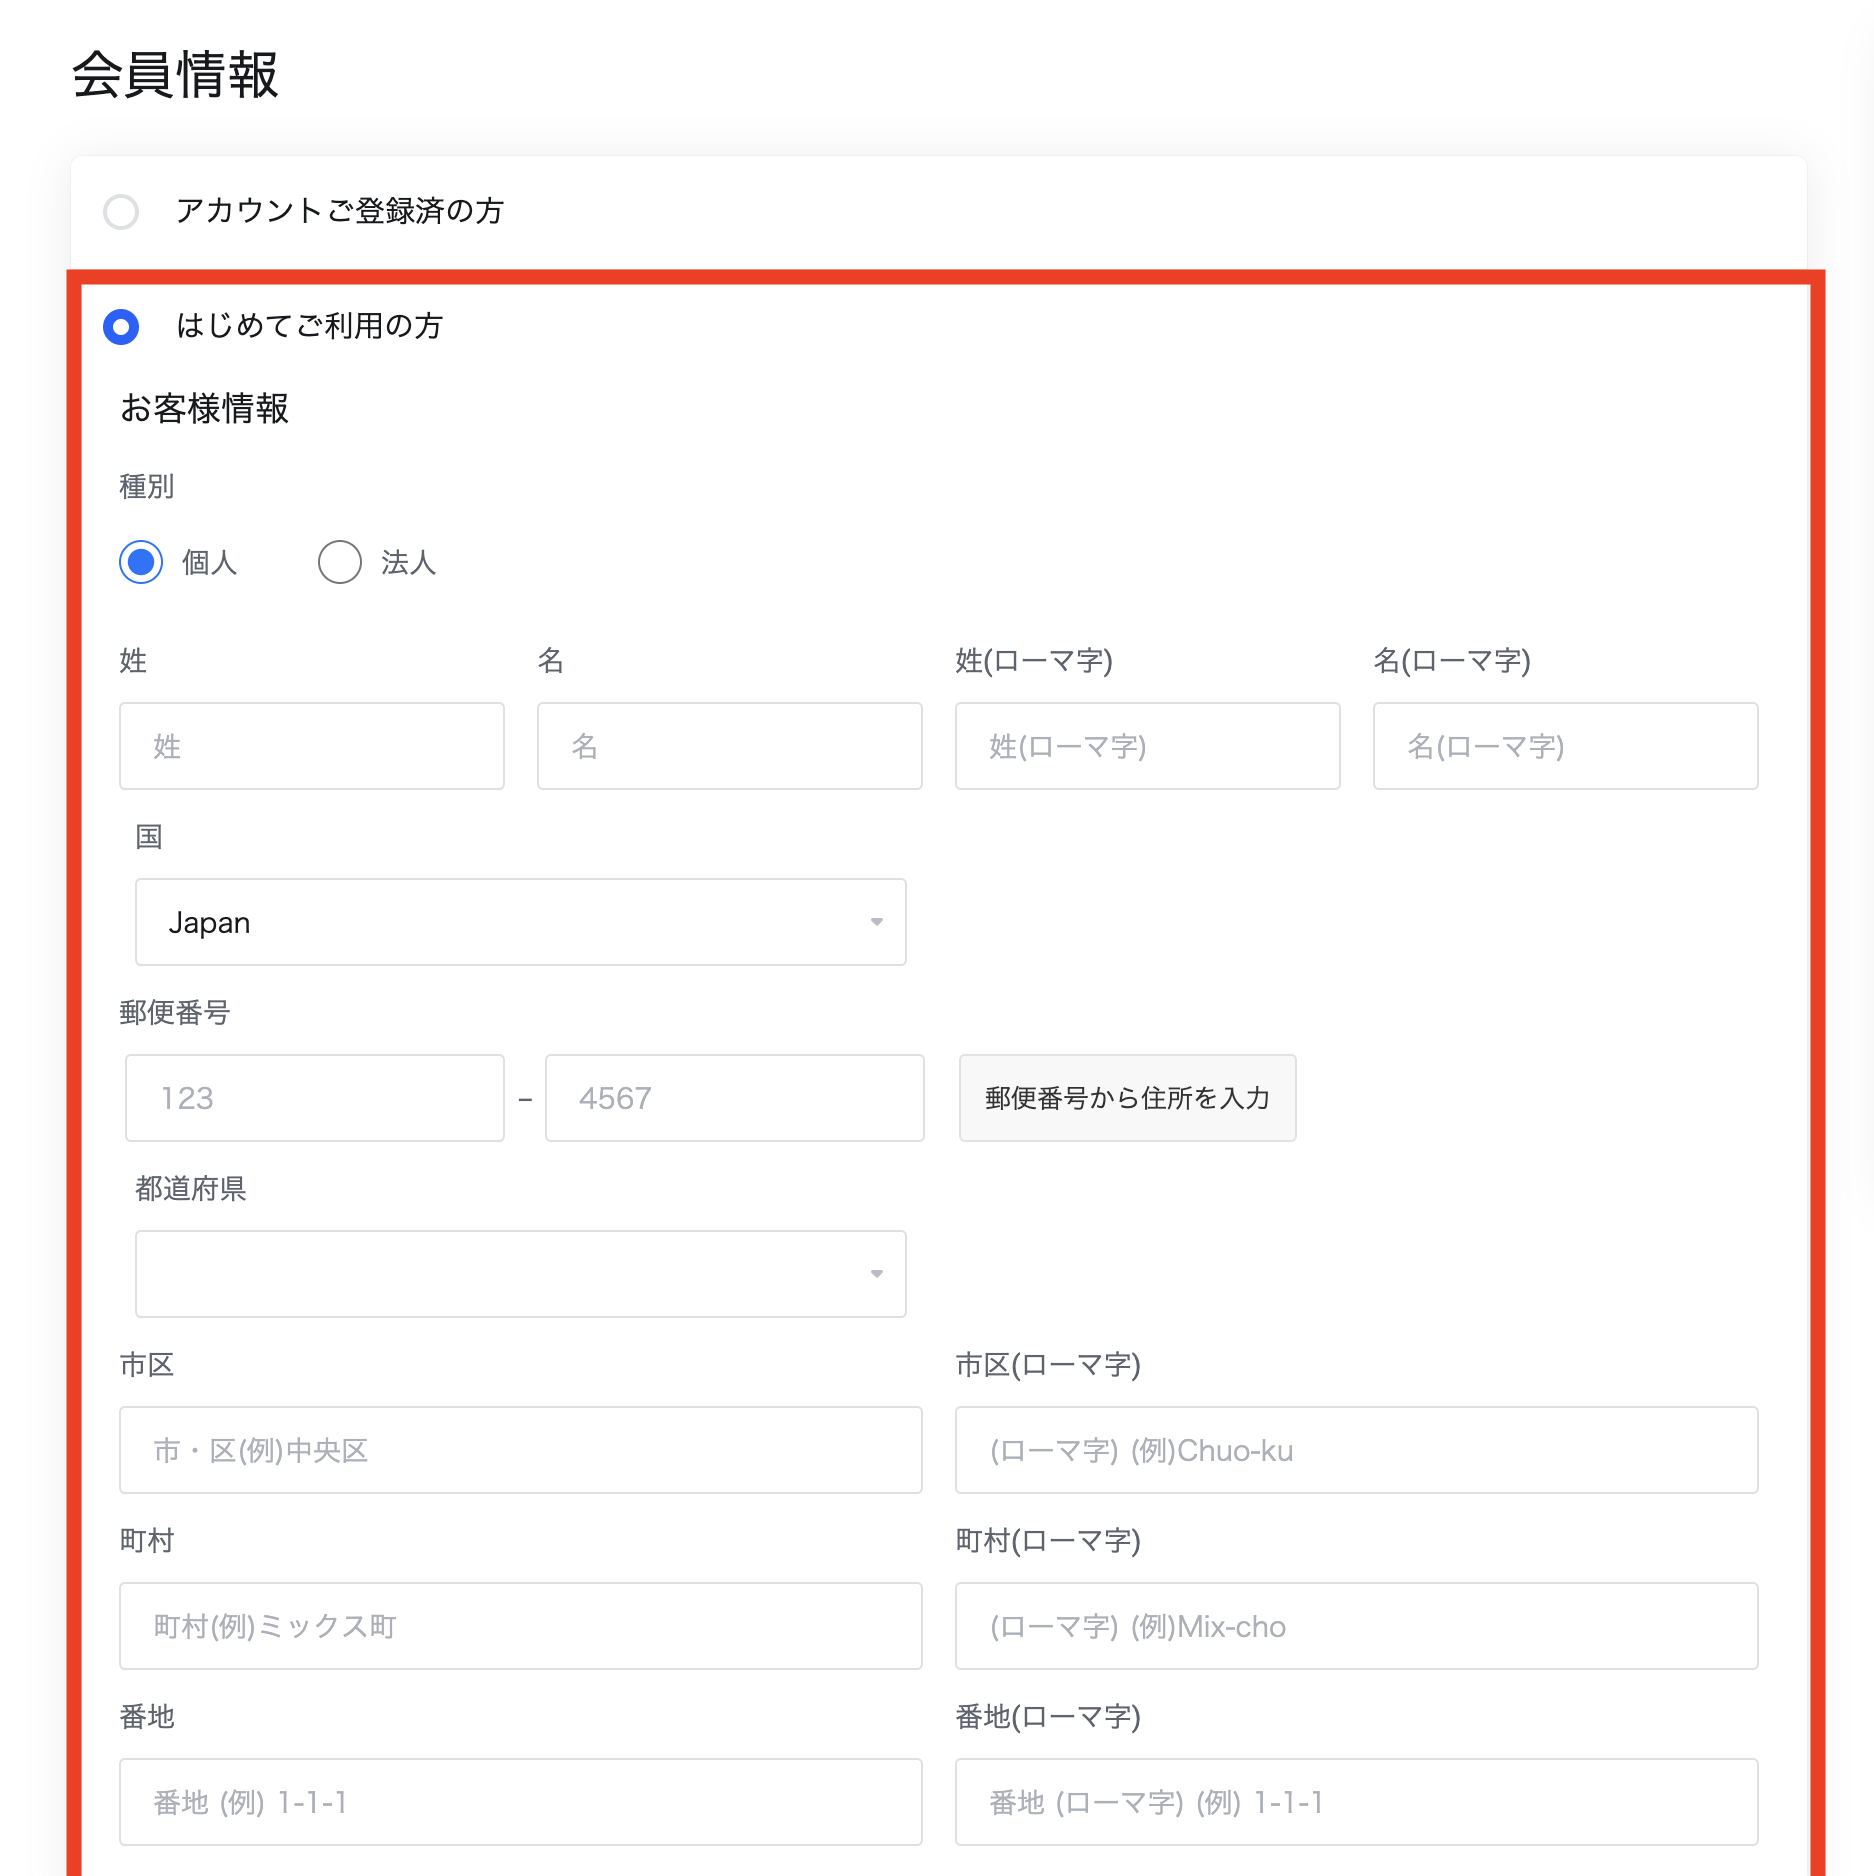Focus the 番地 street number input field
This screenshot has height=1876, width=1874.
point(520,1802)
